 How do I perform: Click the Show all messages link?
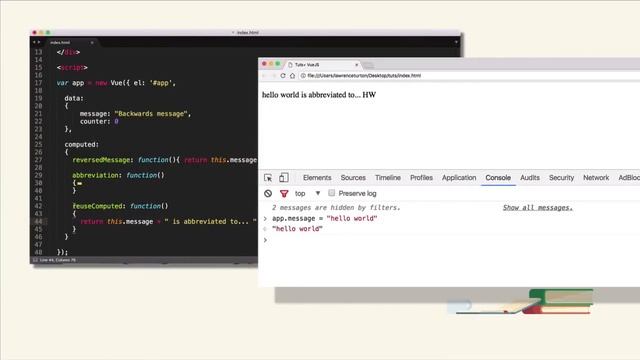[538, 207]
